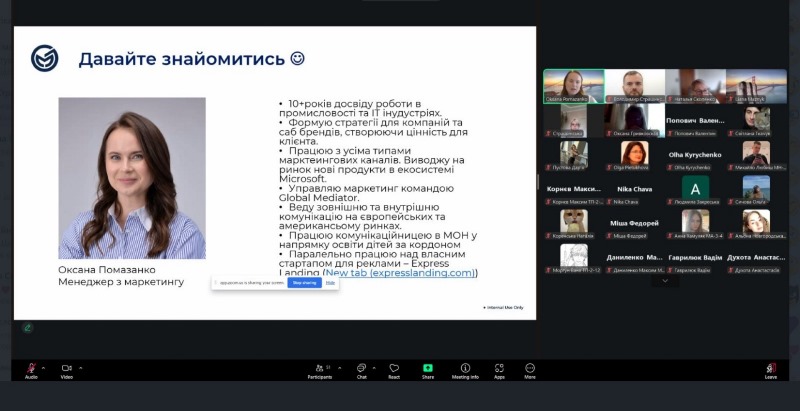
Task: Click muted mic icon beside Міша Федорей label
Action: [x=609, y=236]
